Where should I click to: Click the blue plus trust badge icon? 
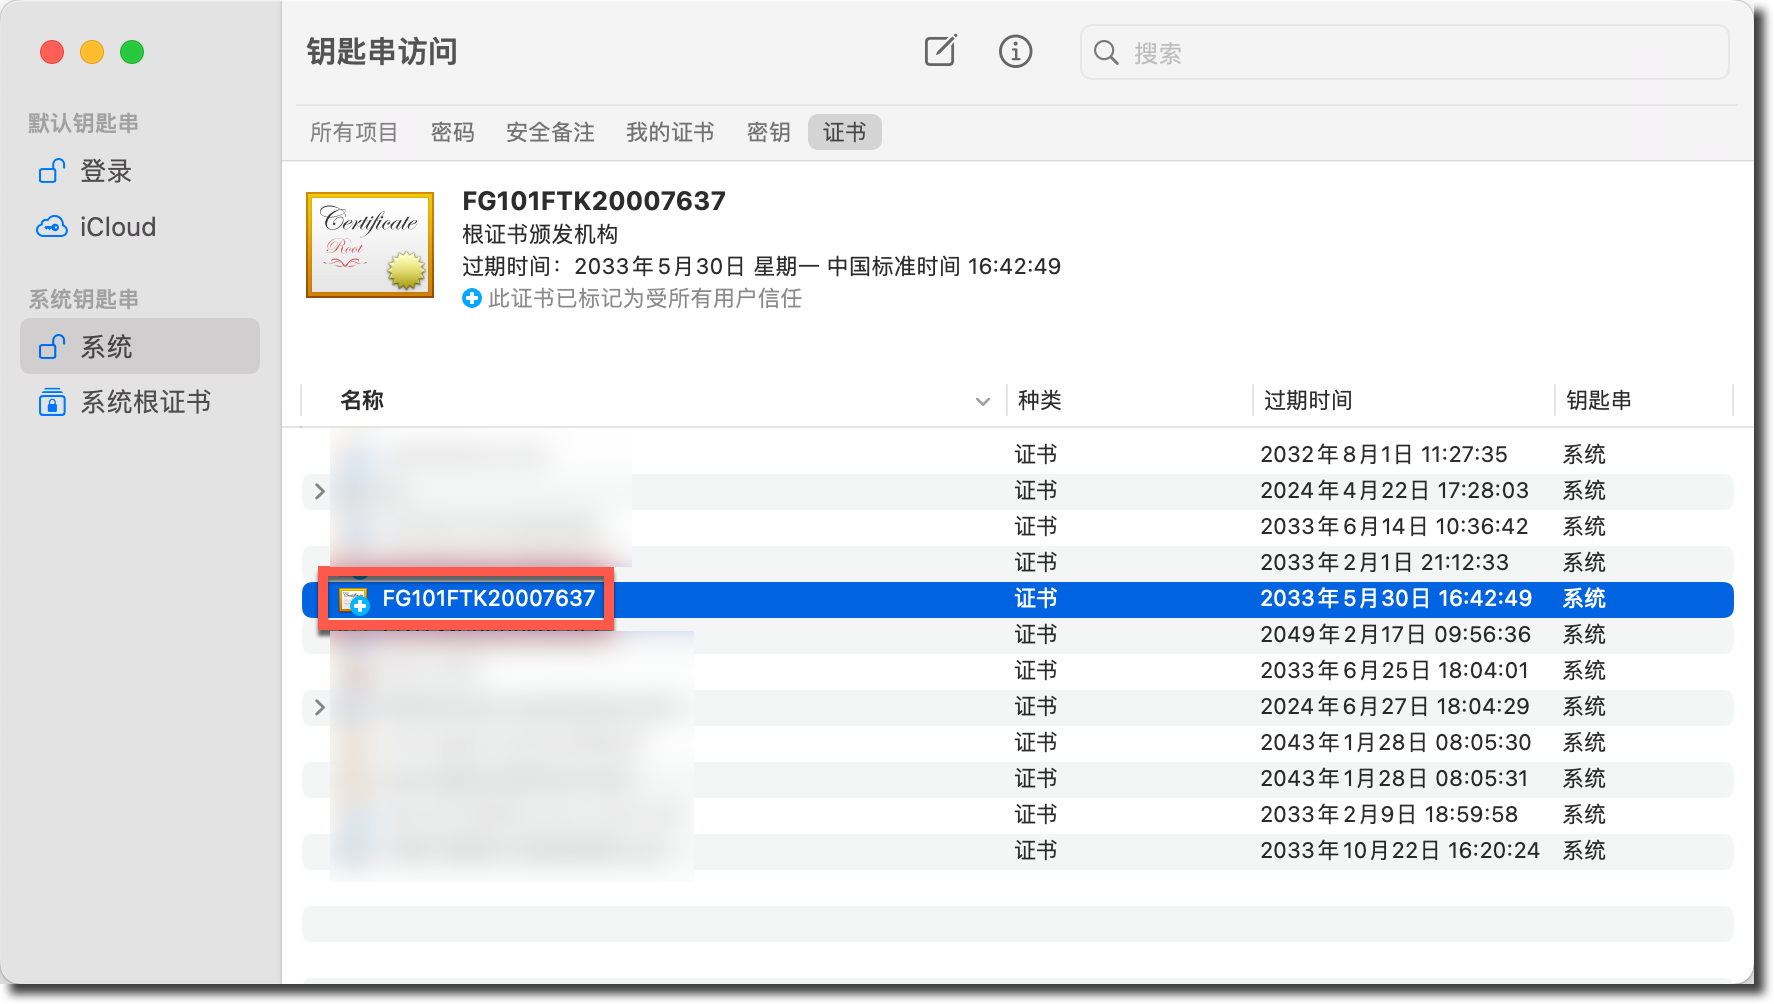tap(472, 298)
